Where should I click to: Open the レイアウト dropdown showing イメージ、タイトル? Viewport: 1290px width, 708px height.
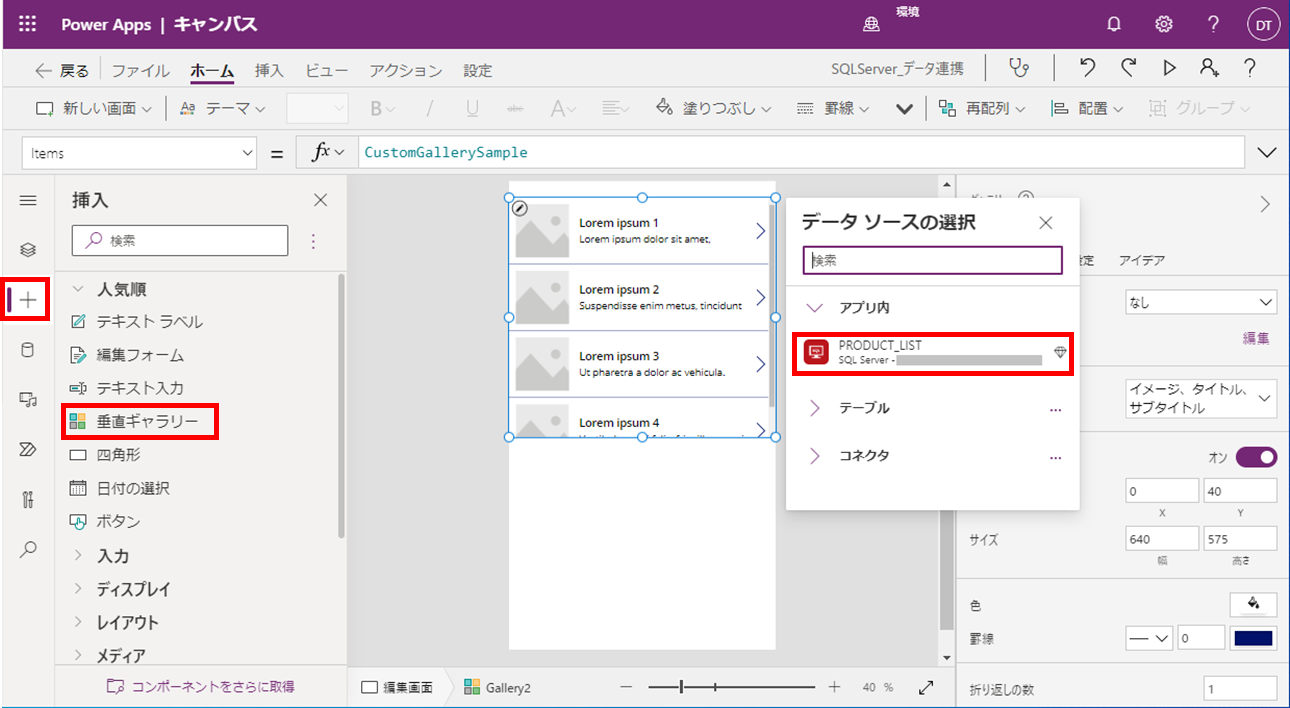click(1200, 398)
